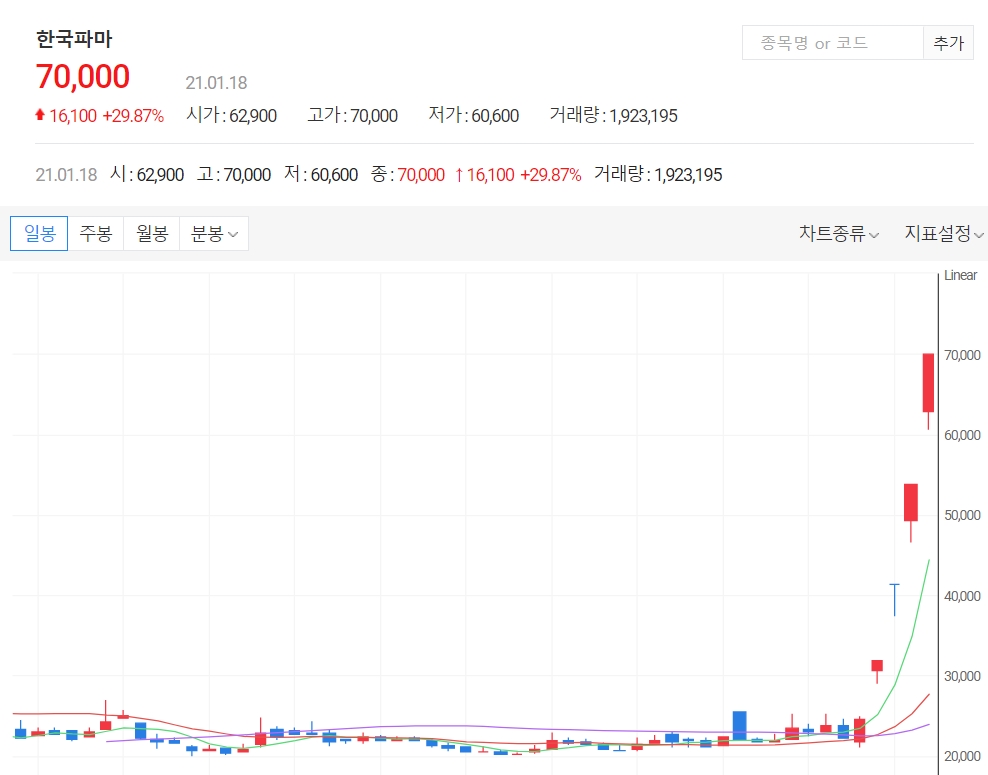The height and width of the screenshot is (775, 988).
Task: Click the top 16,100 +29.87% change value
Action: (100, 116)
